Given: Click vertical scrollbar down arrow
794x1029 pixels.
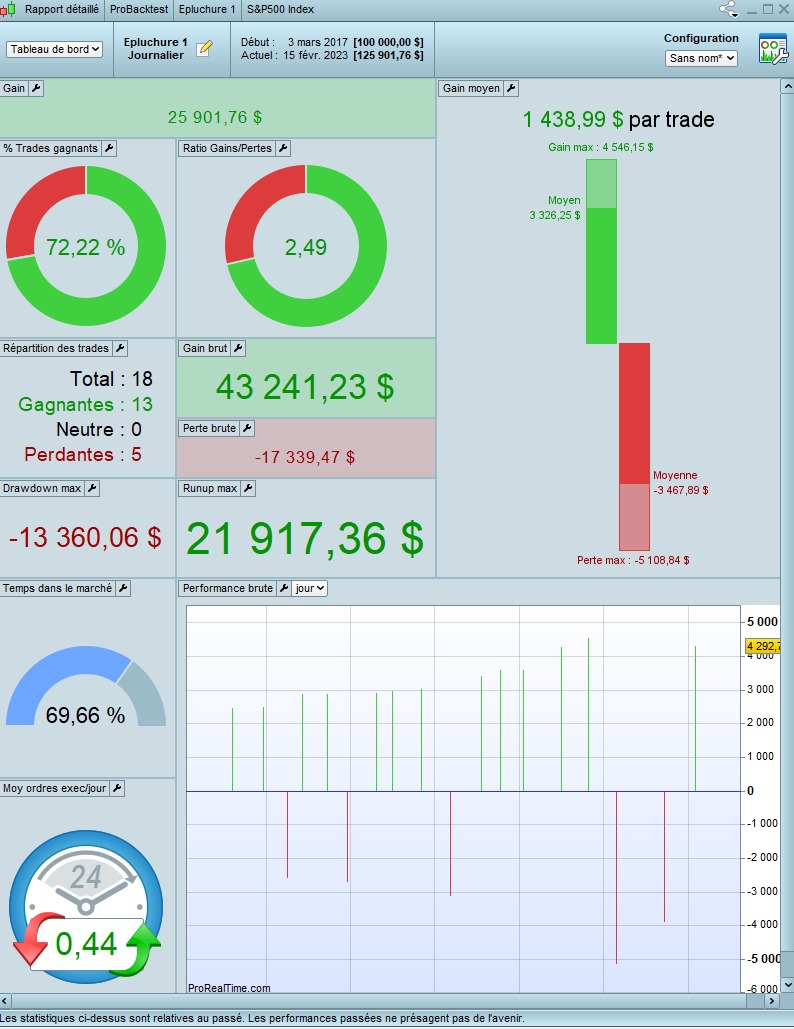Looking at the screenshot, I should (787, 985).
